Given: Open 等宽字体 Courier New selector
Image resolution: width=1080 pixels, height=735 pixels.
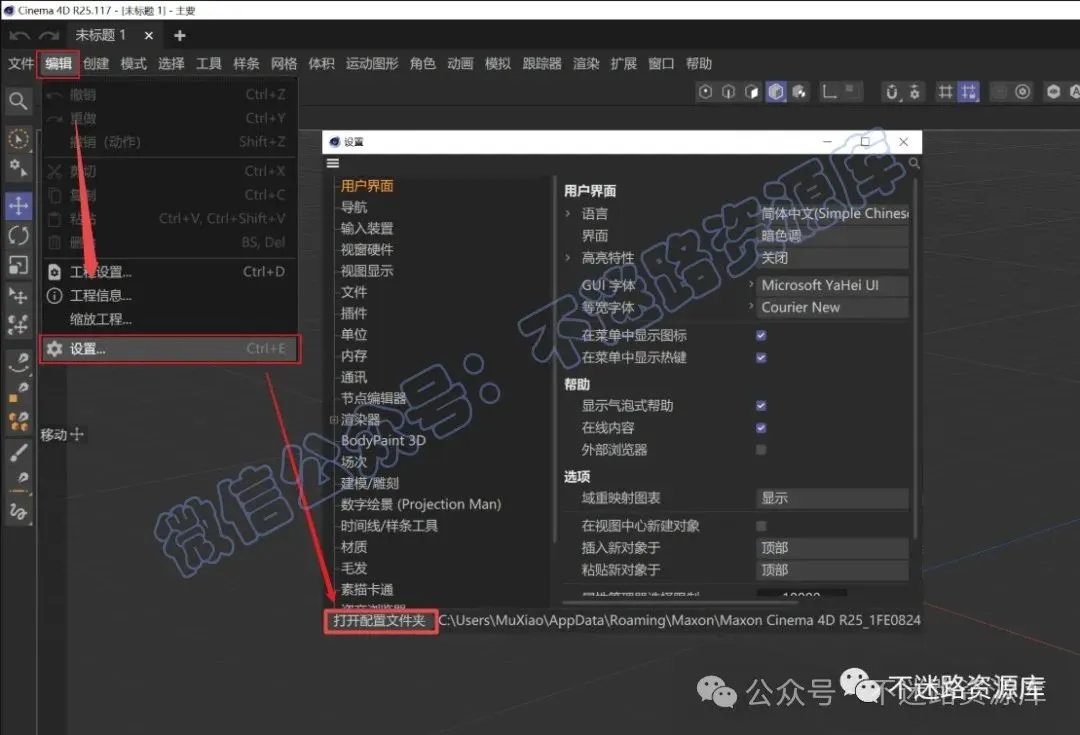Looking at the screenshot, I should coord(833,307).
